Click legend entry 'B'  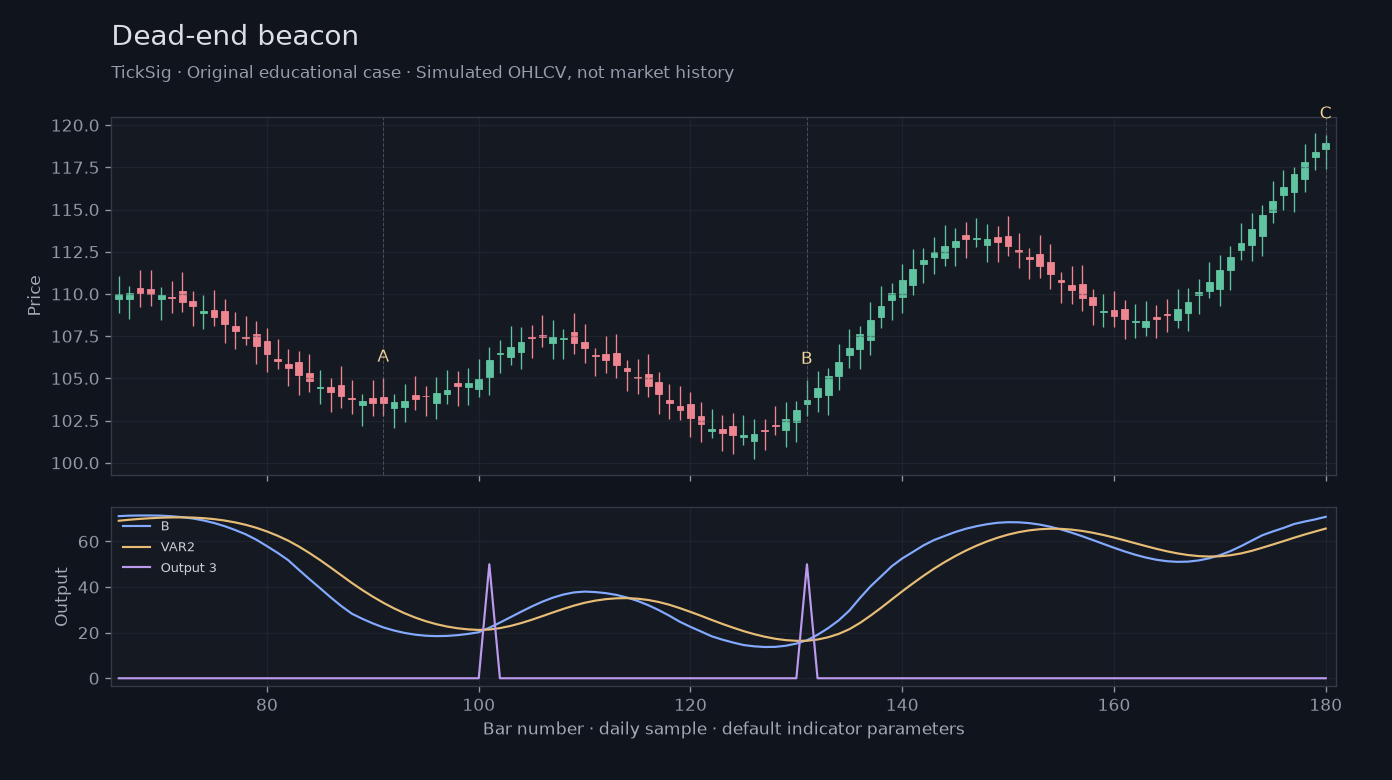tap(165, 526)
